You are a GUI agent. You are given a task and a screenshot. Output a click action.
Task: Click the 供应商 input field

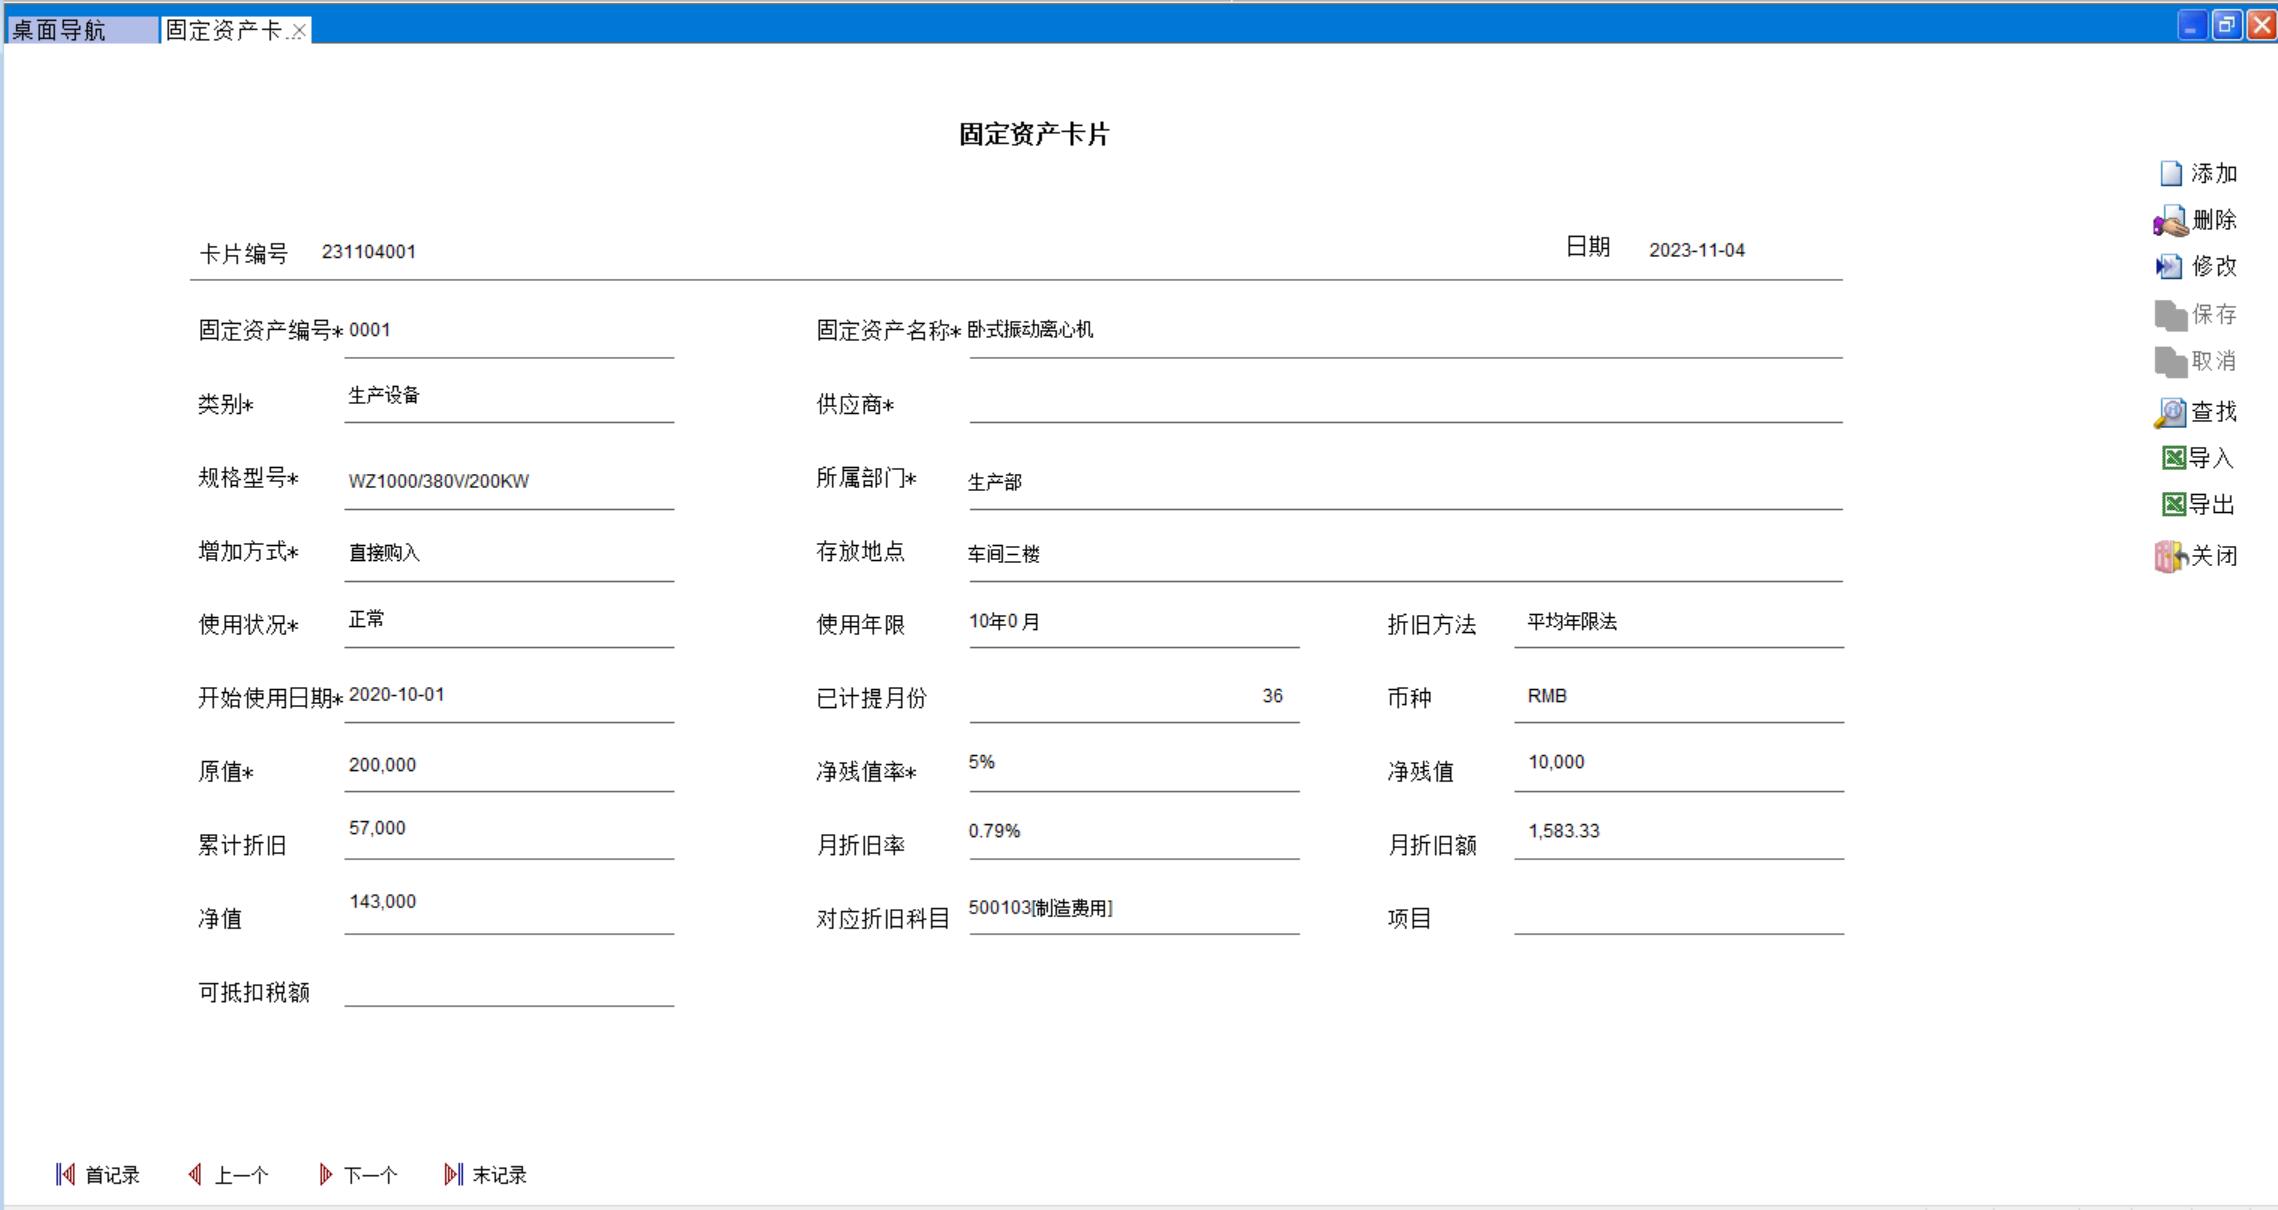coord(1404,405)
